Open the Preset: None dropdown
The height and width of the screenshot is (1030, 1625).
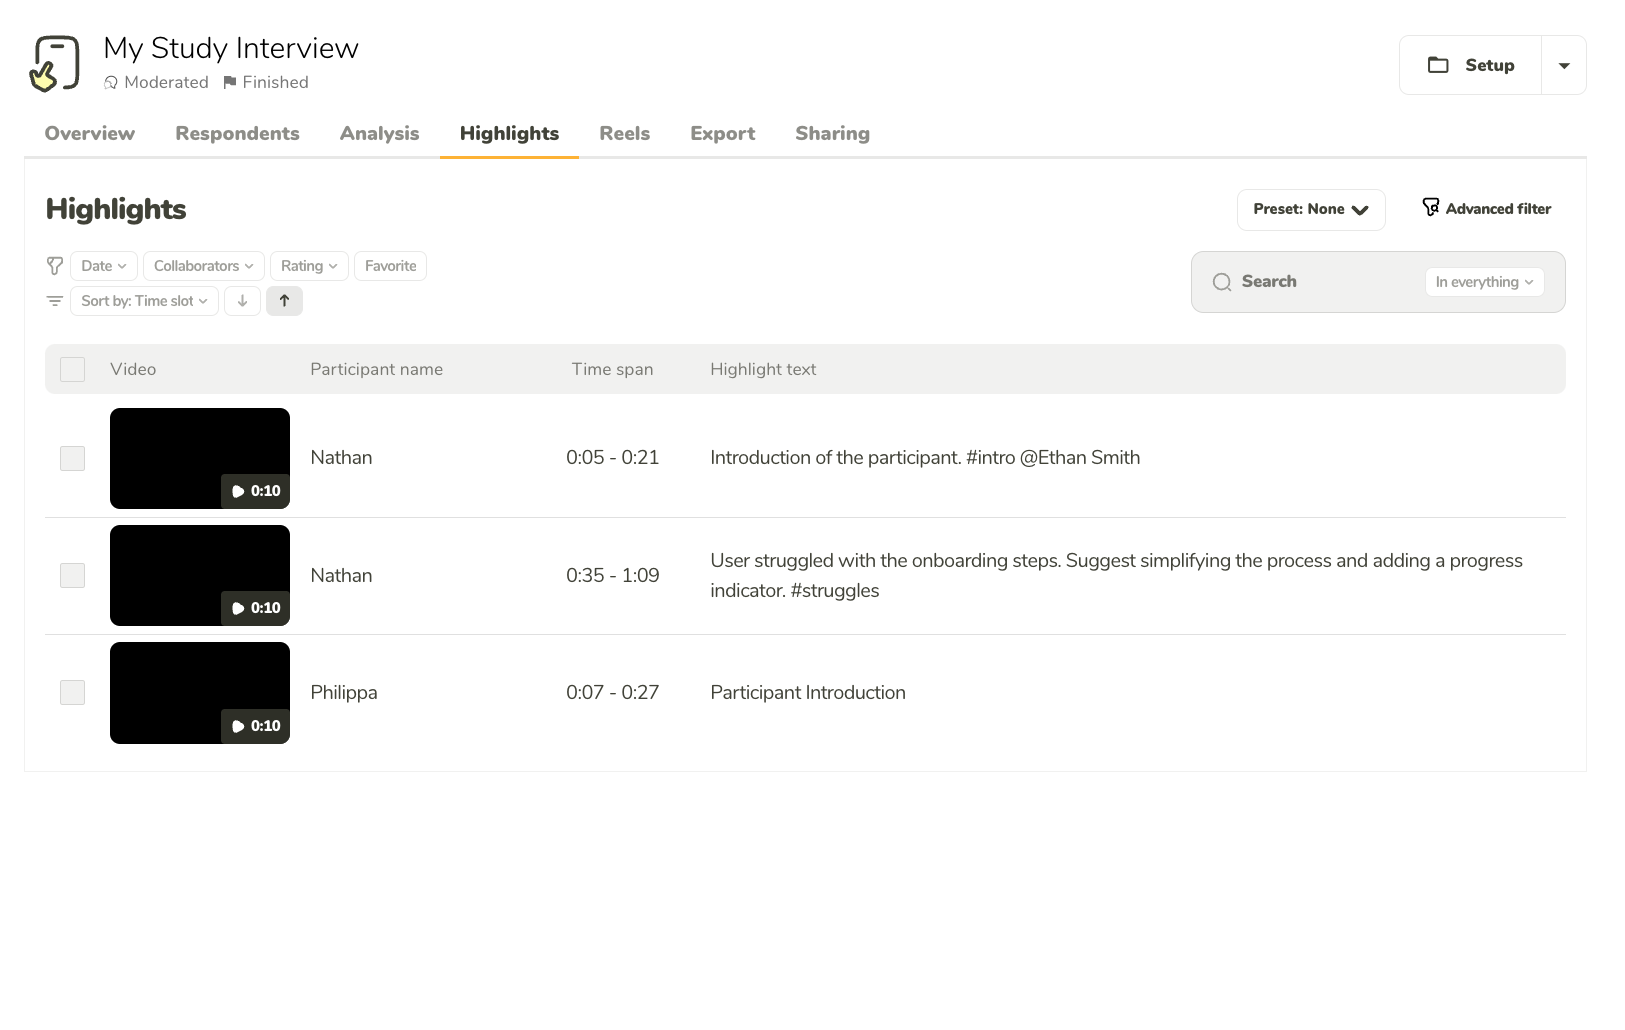coord(1311,210)
